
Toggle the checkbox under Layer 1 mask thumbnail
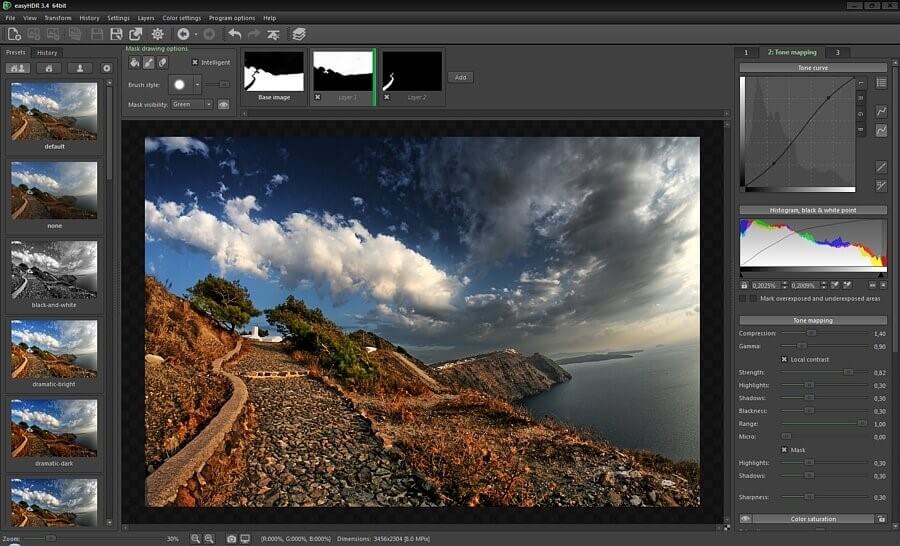pyautogui.click(x=317, y=98)
